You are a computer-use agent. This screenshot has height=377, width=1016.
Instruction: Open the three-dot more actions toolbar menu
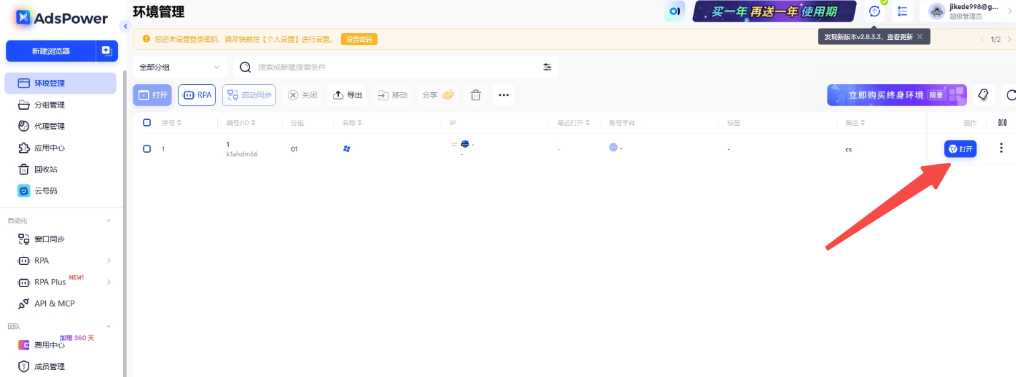[x=503, y=95]
